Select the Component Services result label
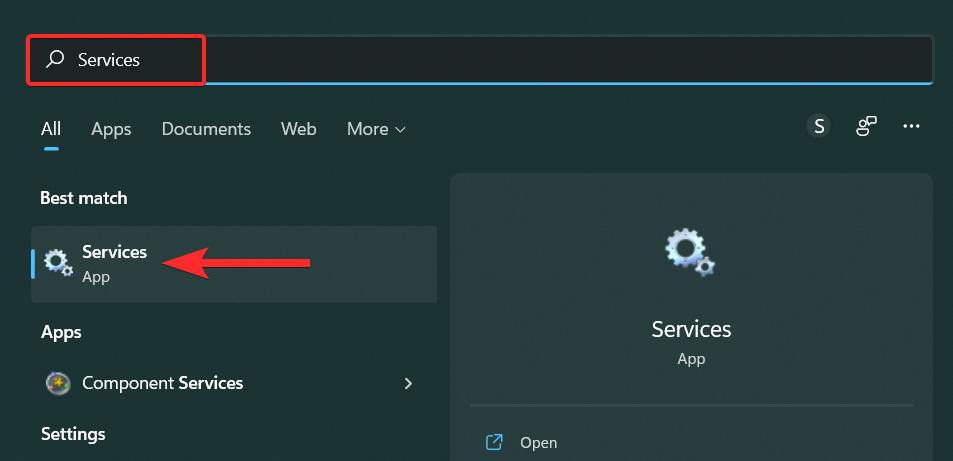The height and width of the screenshot is (461, 953). [162, 383]
